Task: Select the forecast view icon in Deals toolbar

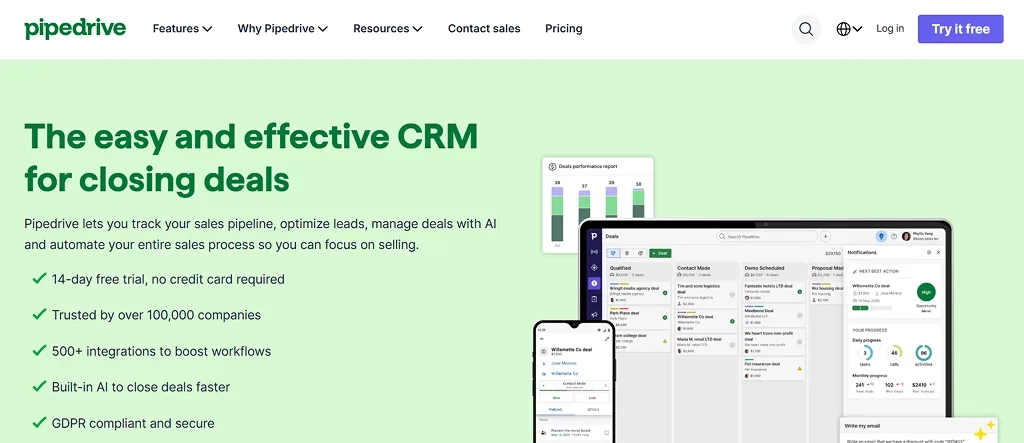Action: [641, 253]
